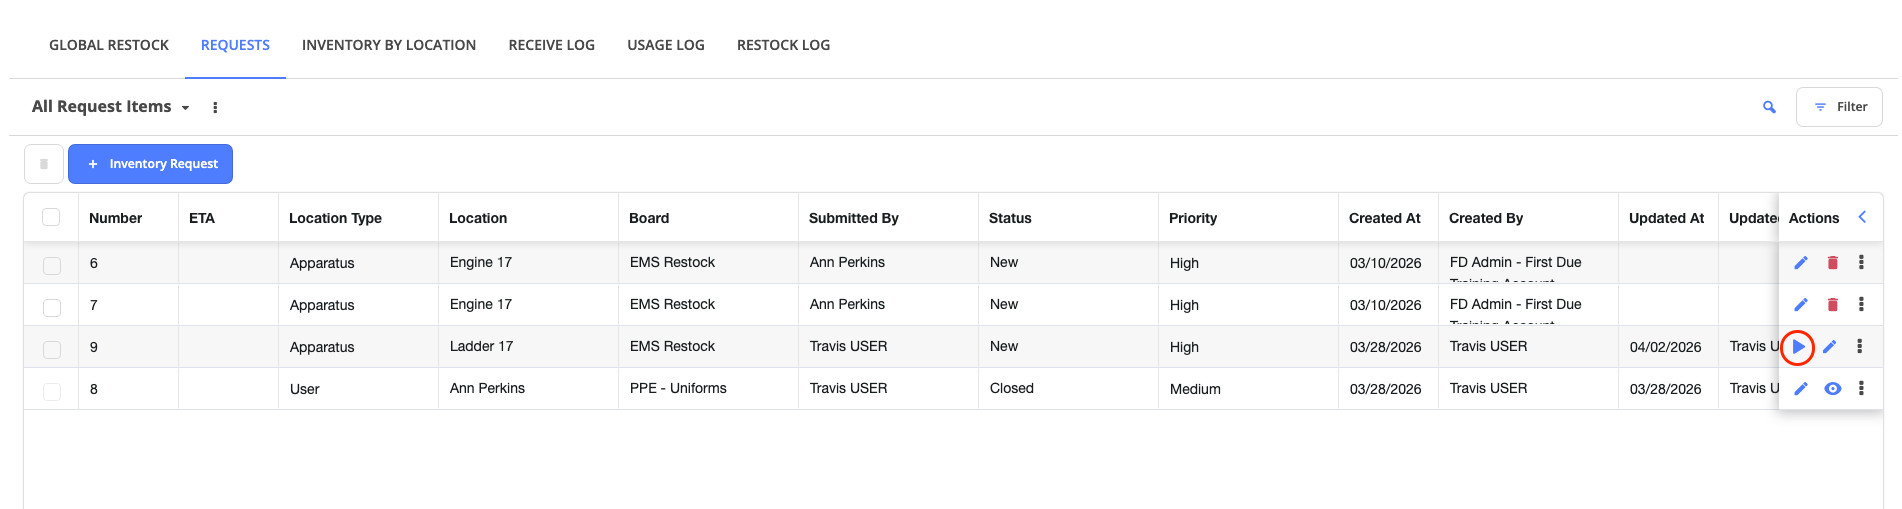Viewport: 1902px width, 509px height.
Task: Open the search magnifier icon
Action: [x=1769, y=107]
